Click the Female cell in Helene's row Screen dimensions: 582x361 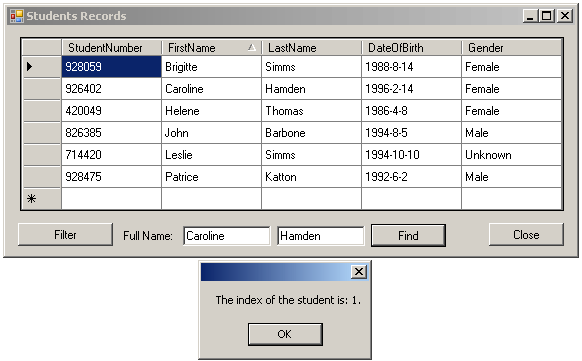coord(511,111)
